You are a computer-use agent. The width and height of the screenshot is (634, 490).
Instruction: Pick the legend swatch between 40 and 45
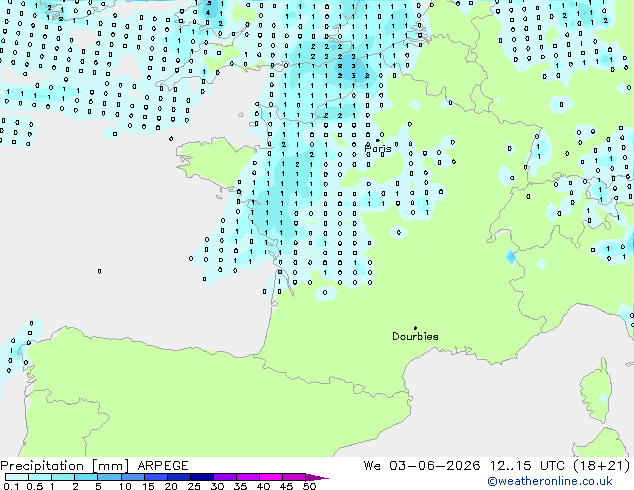[271, 477]
